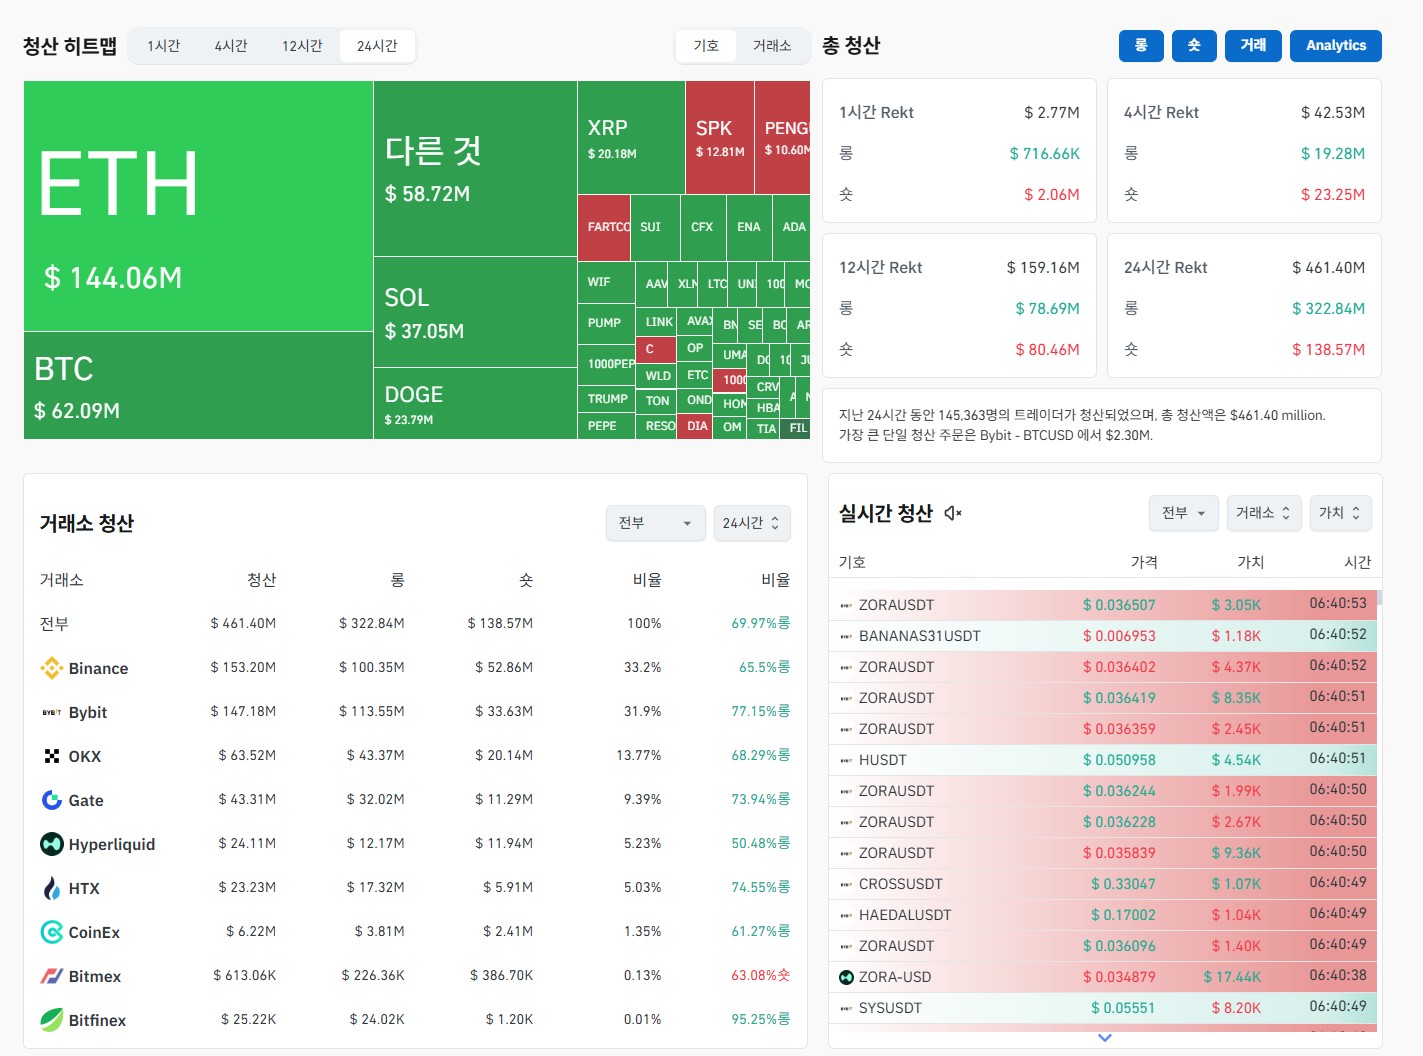Click the 24시간 Rekt summary card
Screen dimensions: 1423x1056
(x=1244, y=305)
